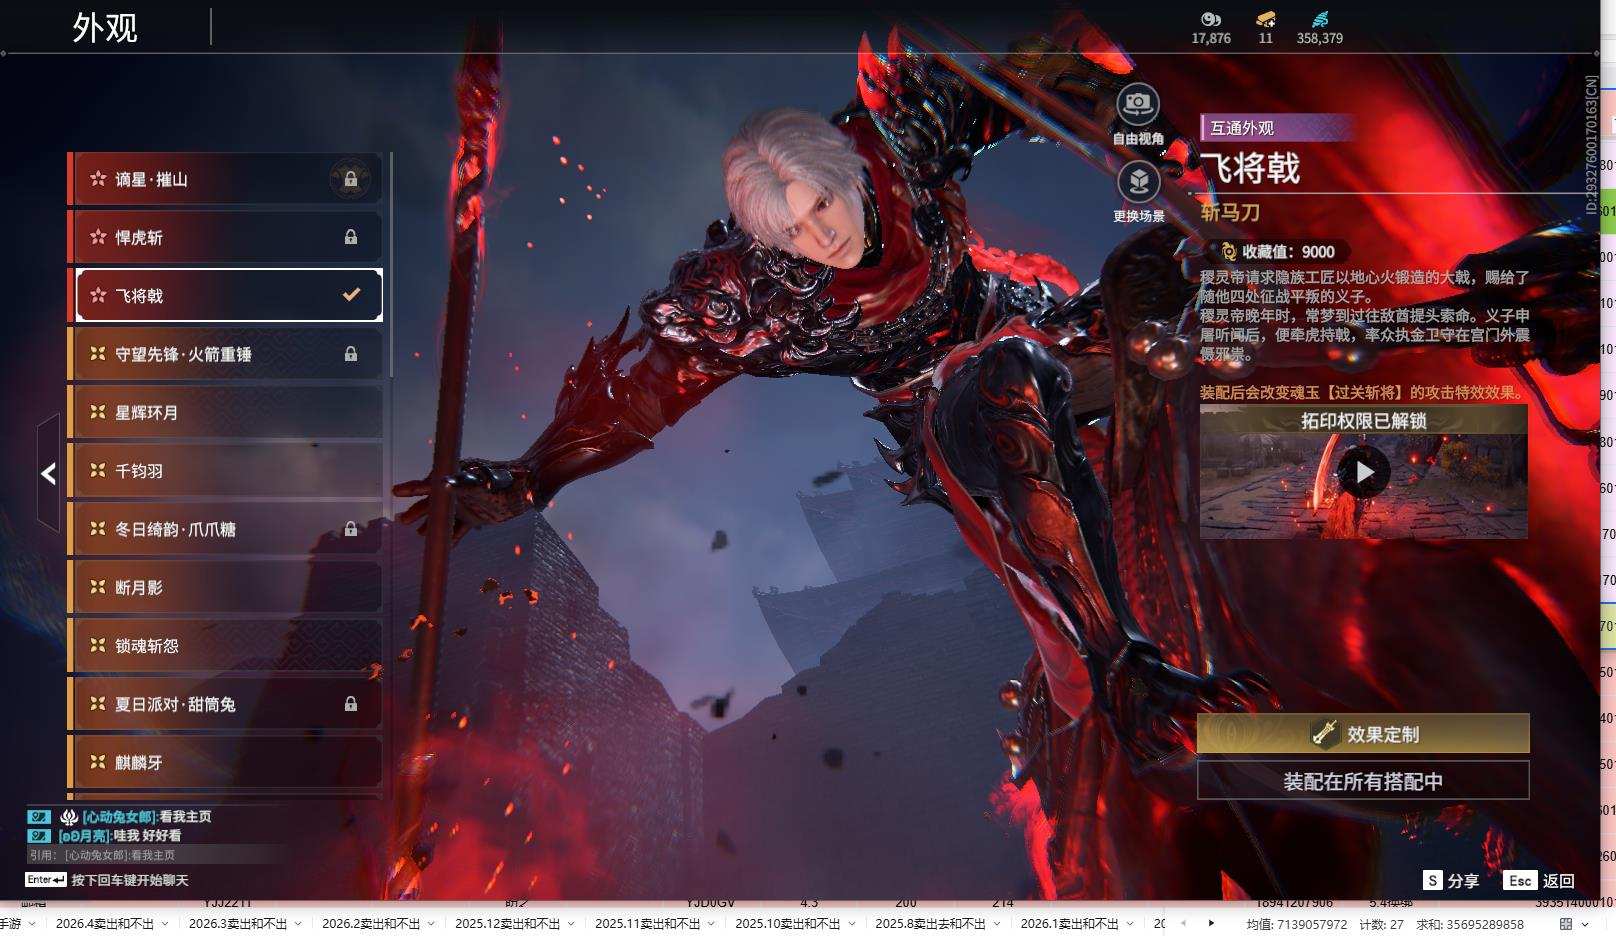Screen dimensions: 1616x939
Task: Open dropdown arrow of 2025.8卖出去和不出 sheet tab
Action: pyautogui.click(x=996, y=924)
